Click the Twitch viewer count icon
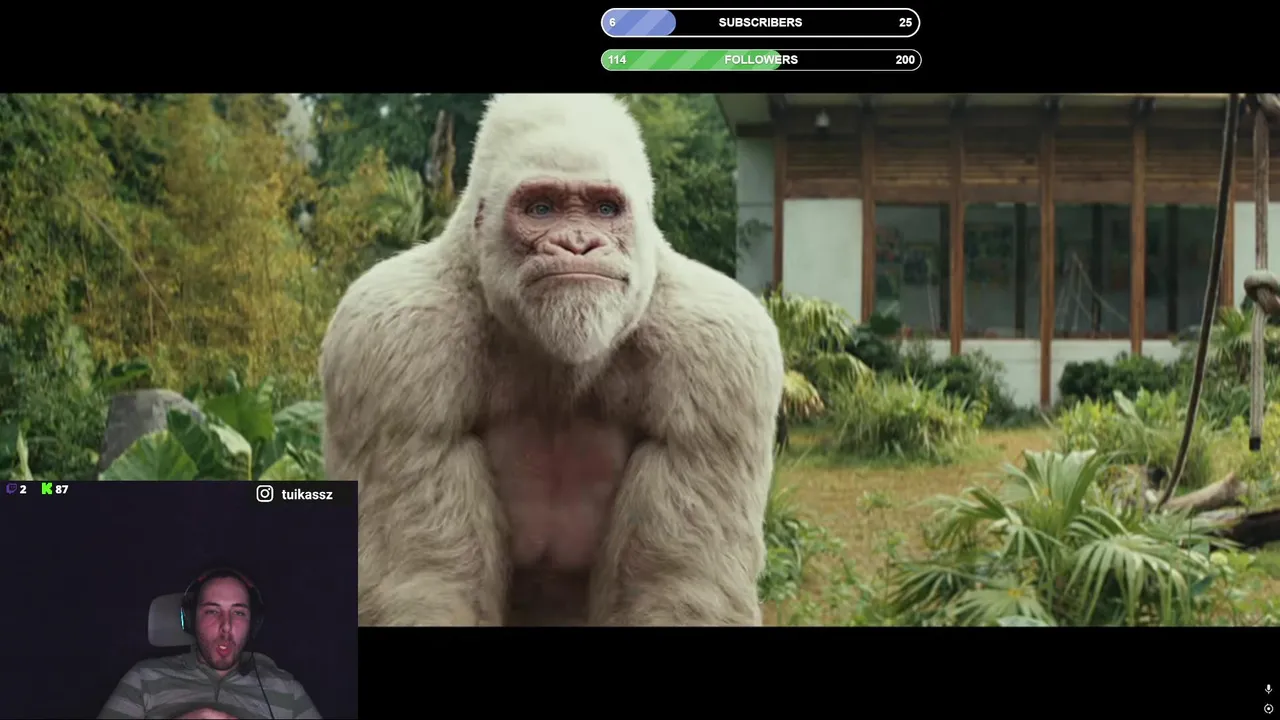 tap(12, 489)
